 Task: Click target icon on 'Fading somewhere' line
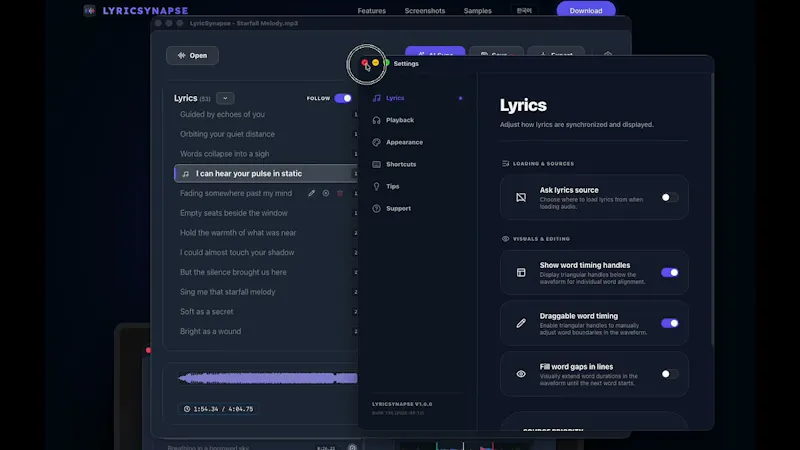326,193
